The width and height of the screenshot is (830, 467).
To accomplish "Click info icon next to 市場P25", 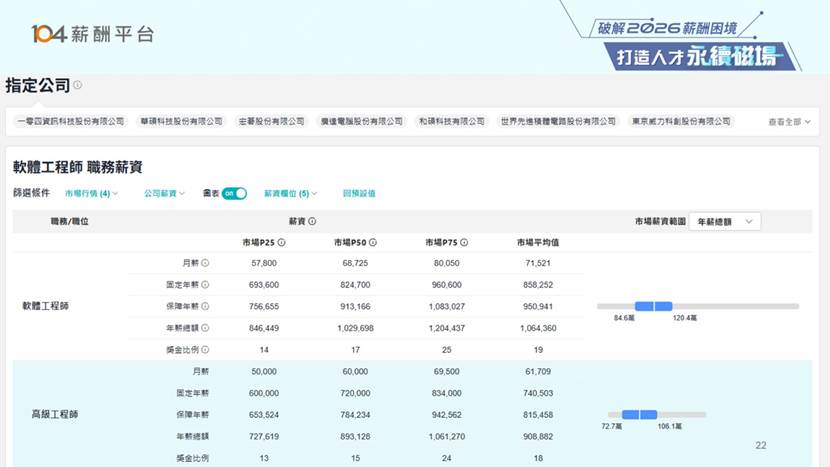I will point(281,242).
